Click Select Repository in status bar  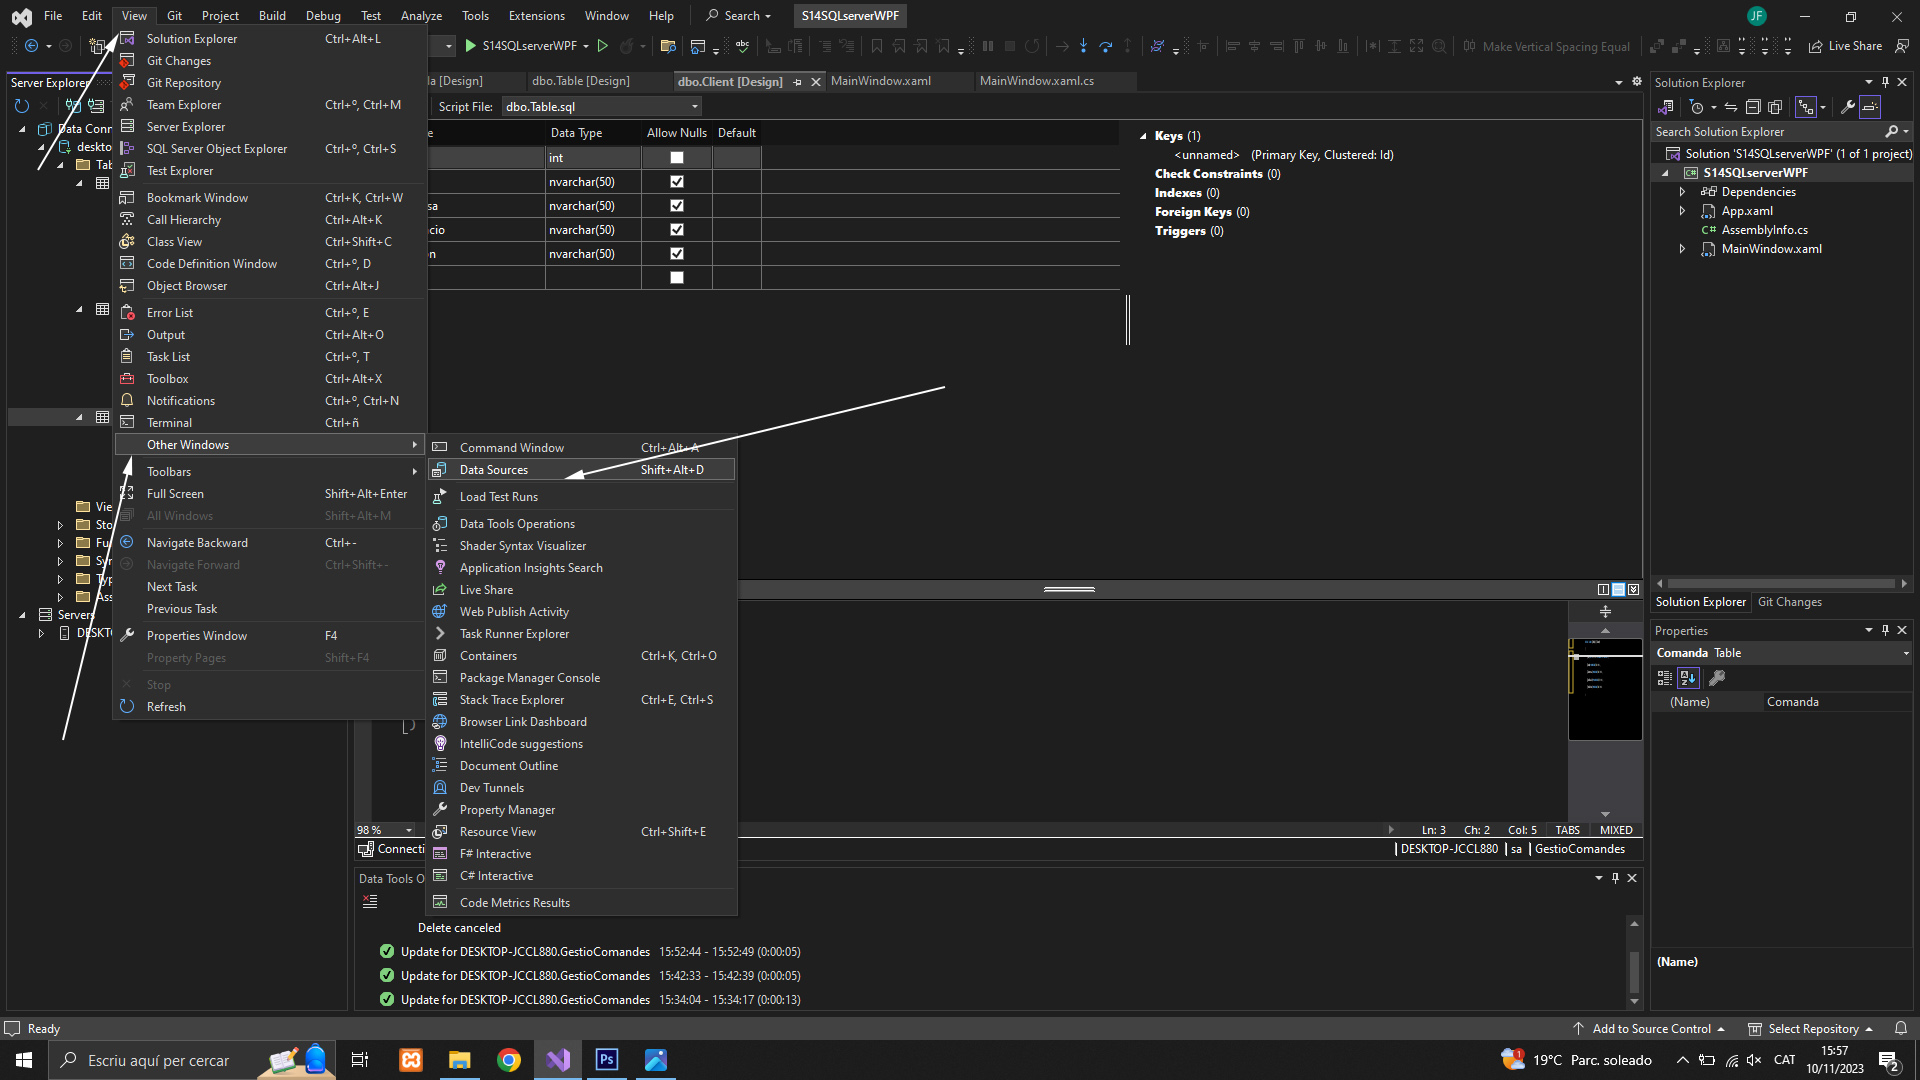[x=1812, y=1028]
